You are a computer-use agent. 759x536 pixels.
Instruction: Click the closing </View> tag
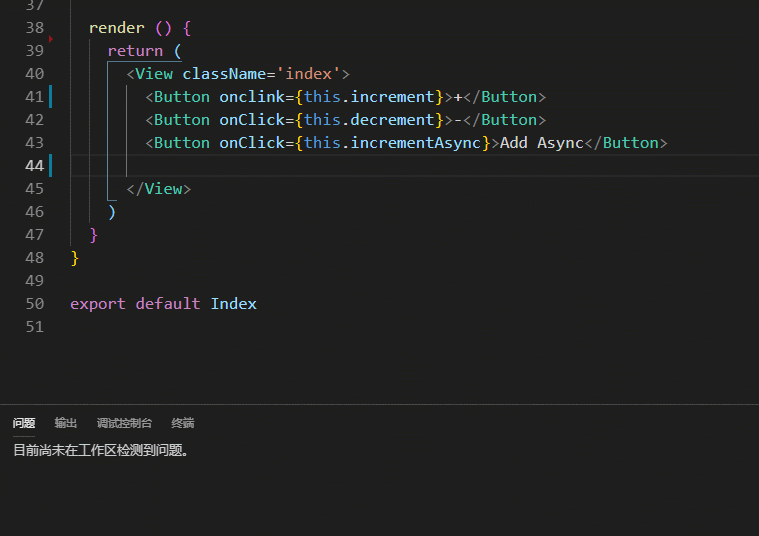[x=159, y=189]
